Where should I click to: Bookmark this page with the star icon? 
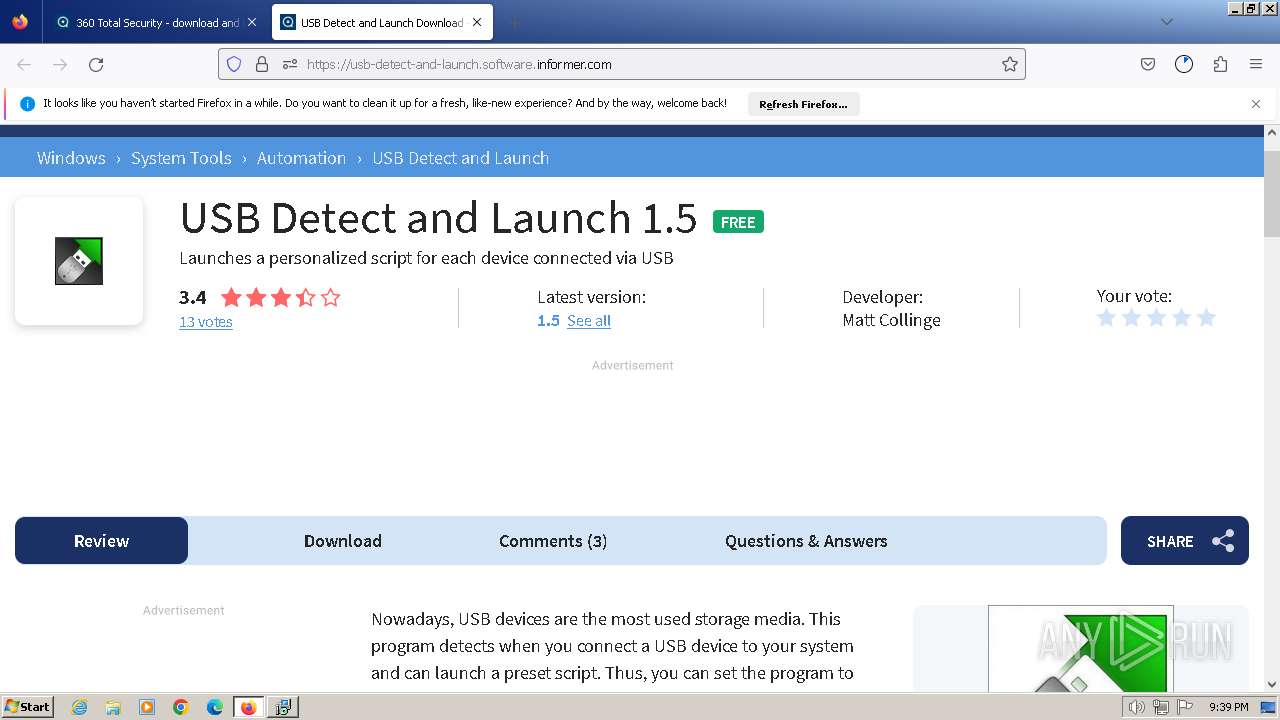point(1010,64)
